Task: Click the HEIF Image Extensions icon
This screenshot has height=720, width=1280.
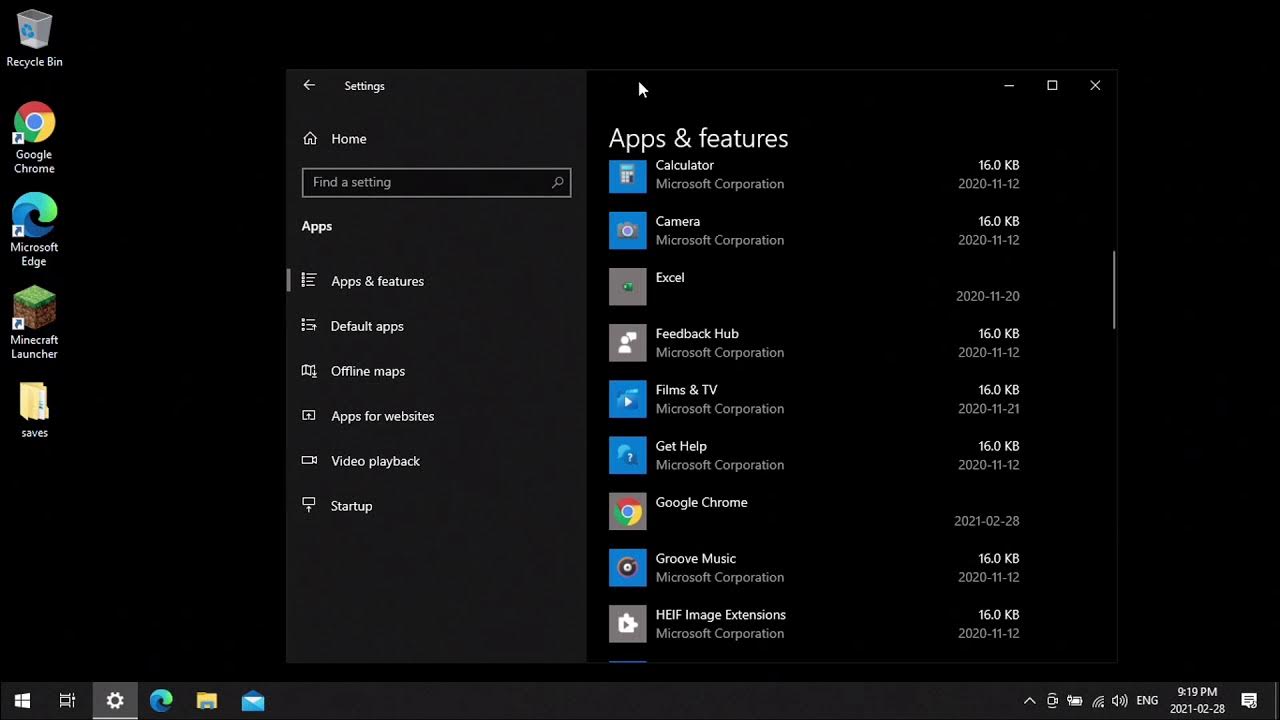Action: (627, 624)
